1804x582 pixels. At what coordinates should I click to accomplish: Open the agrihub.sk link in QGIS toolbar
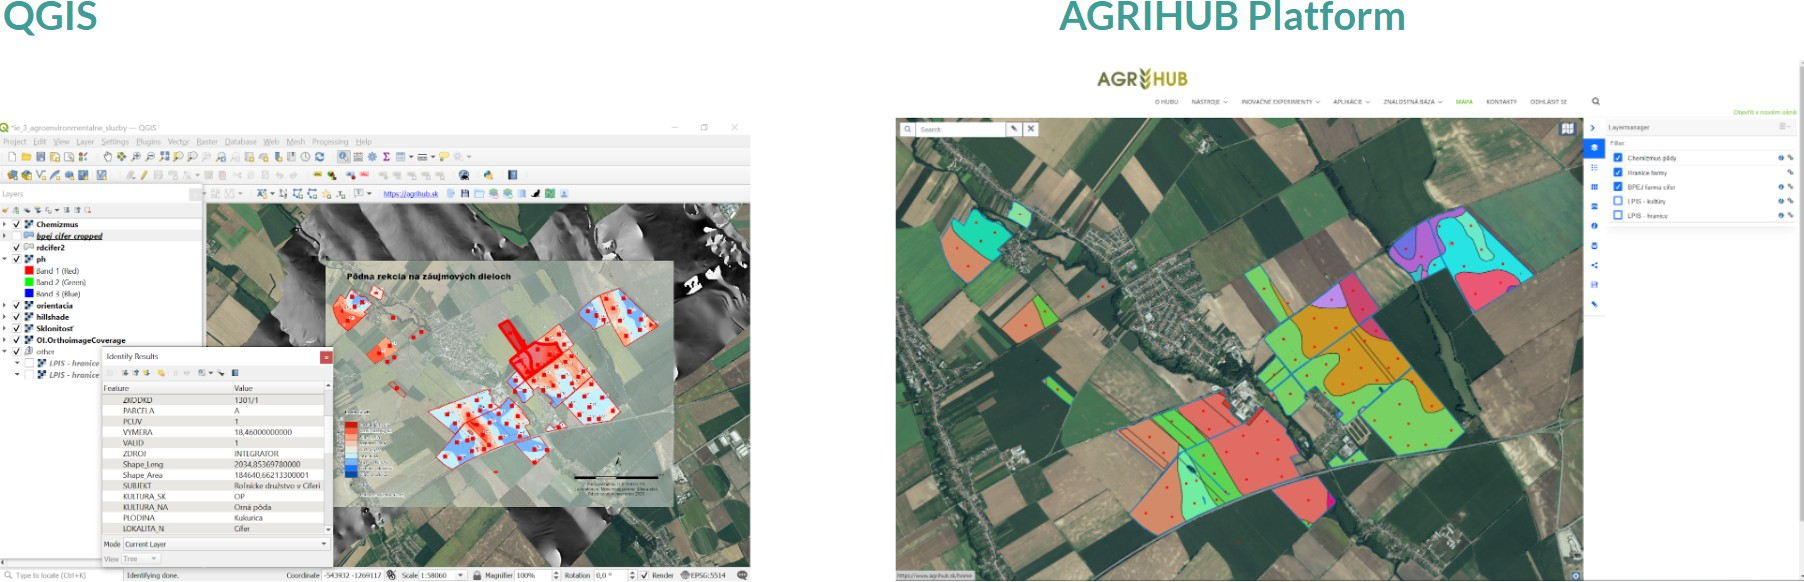tap(411, 194)
